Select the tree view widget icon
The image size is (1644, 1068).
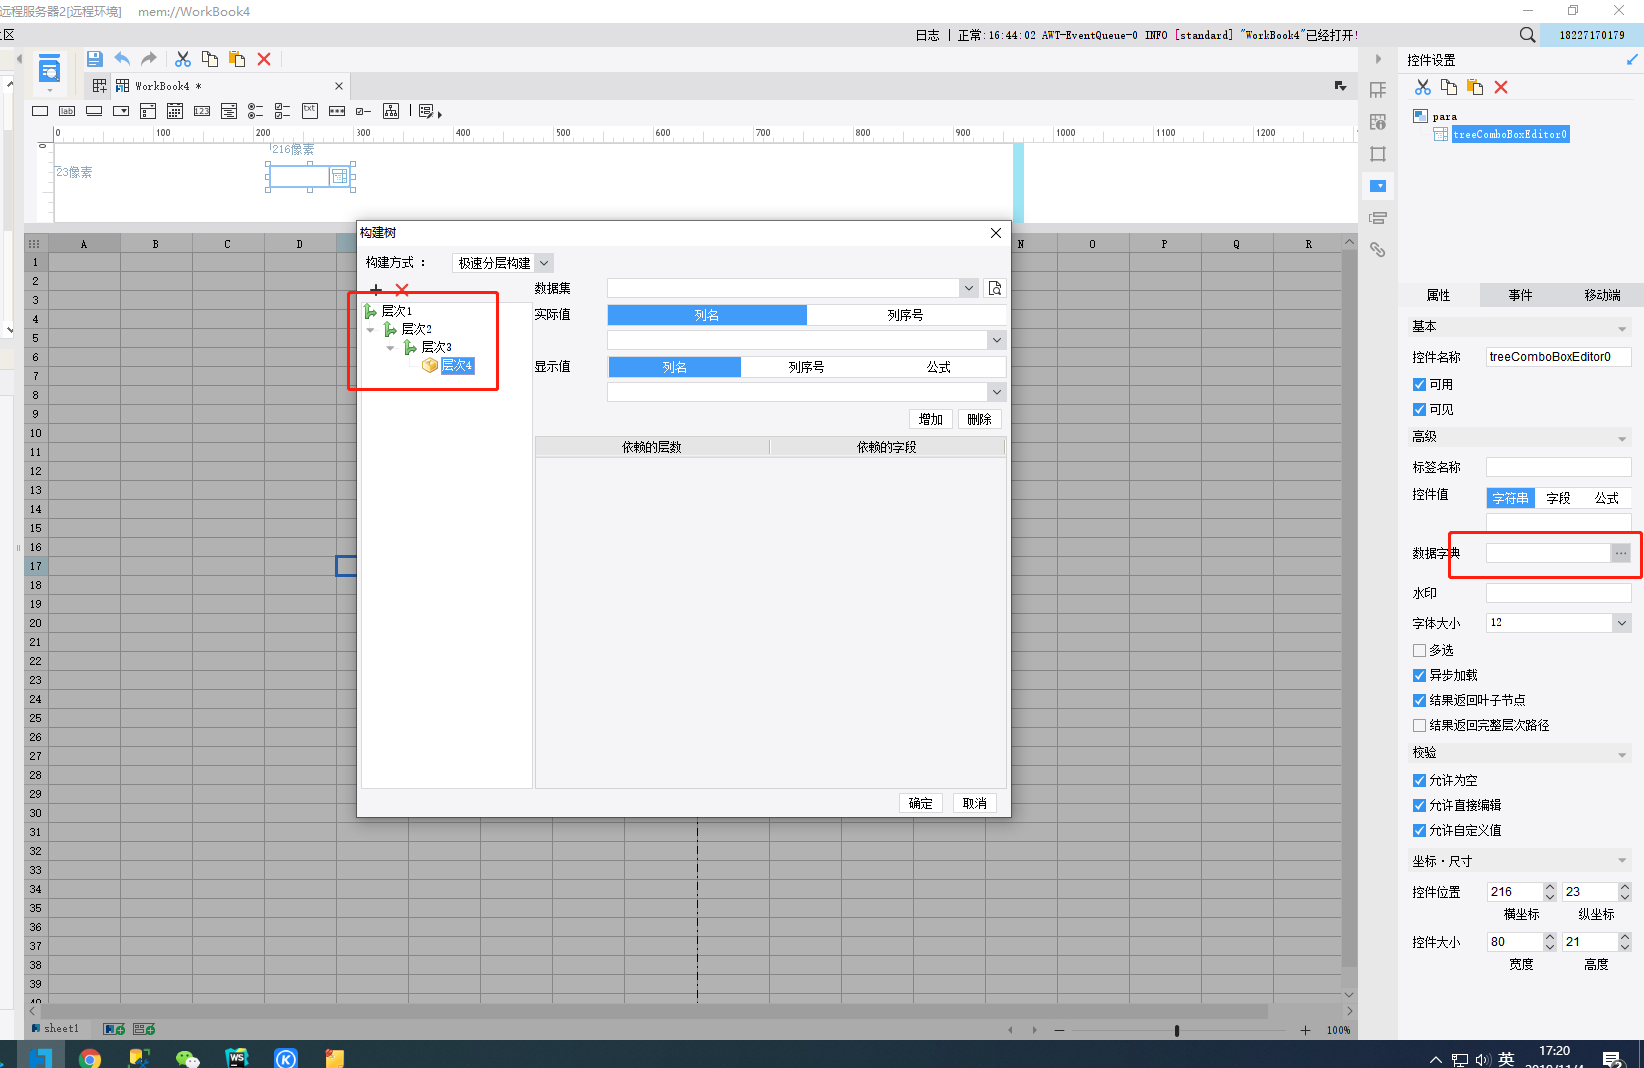tap(391, 111)
